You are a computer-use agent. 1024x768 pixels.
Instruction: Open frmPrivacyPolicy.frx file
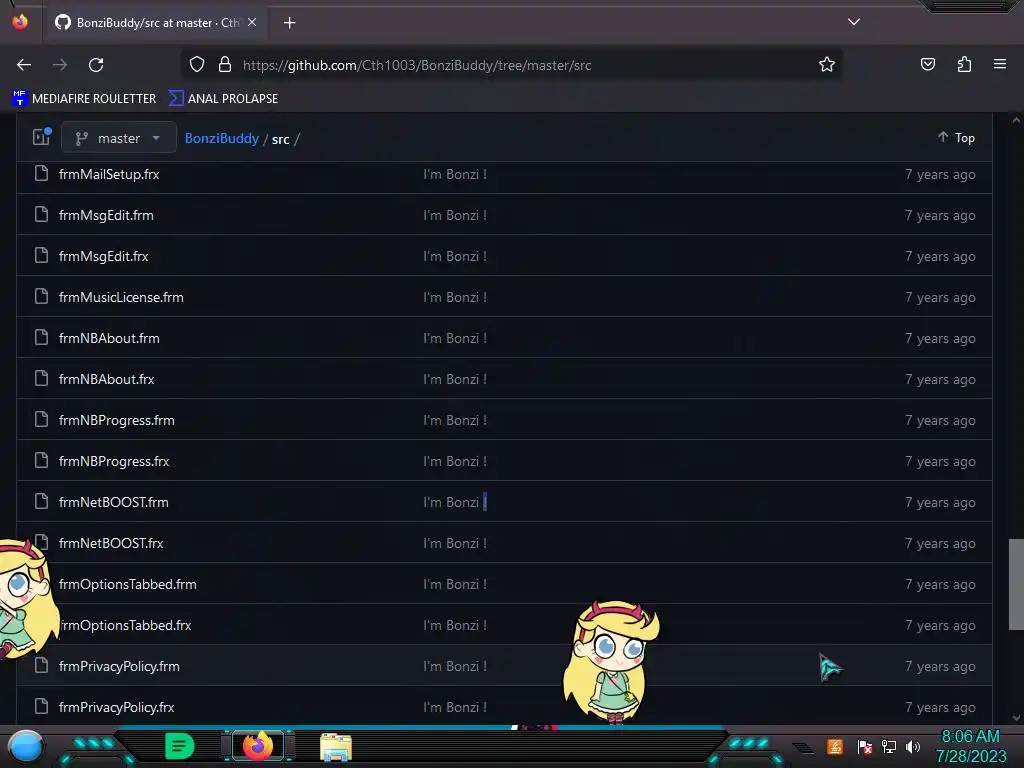117,707
